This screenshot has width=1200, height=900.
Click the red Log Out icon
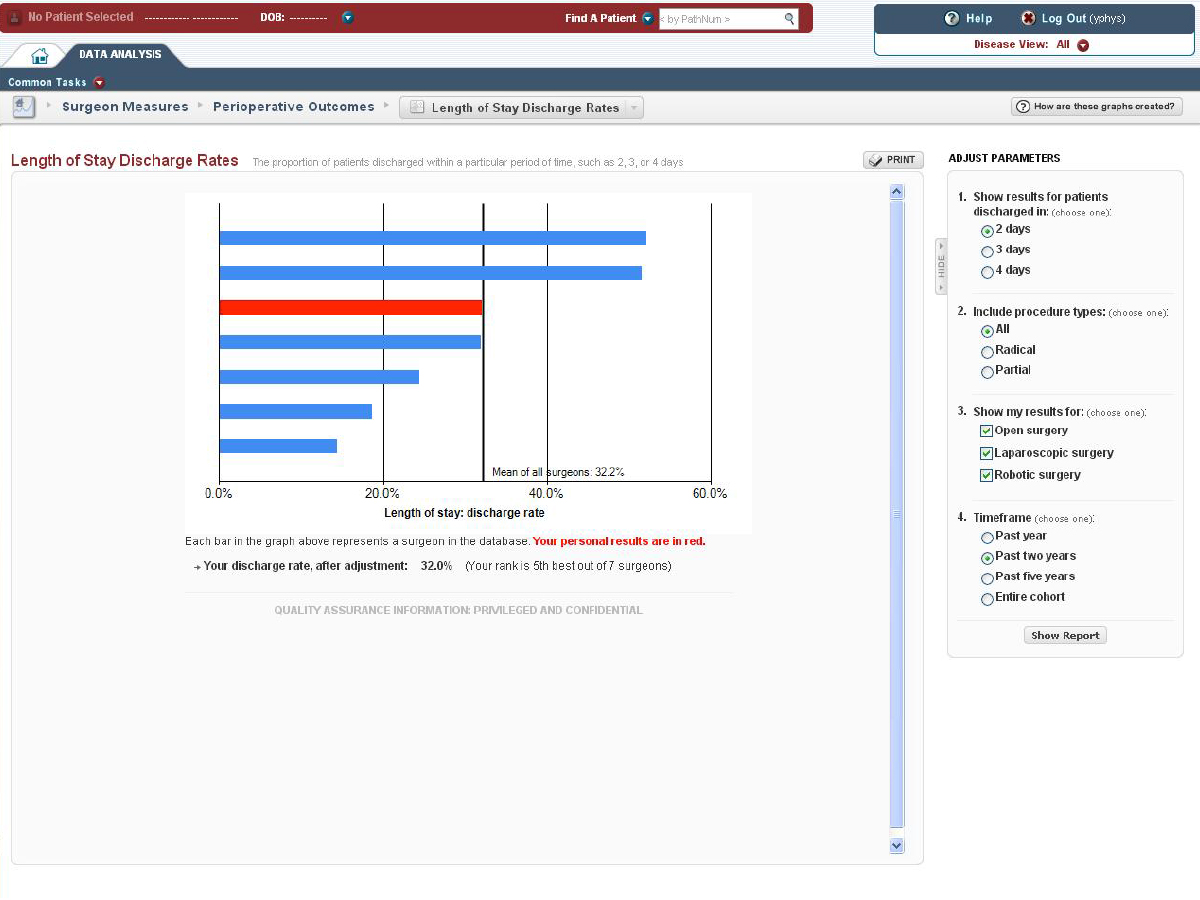click(1028, 19)
